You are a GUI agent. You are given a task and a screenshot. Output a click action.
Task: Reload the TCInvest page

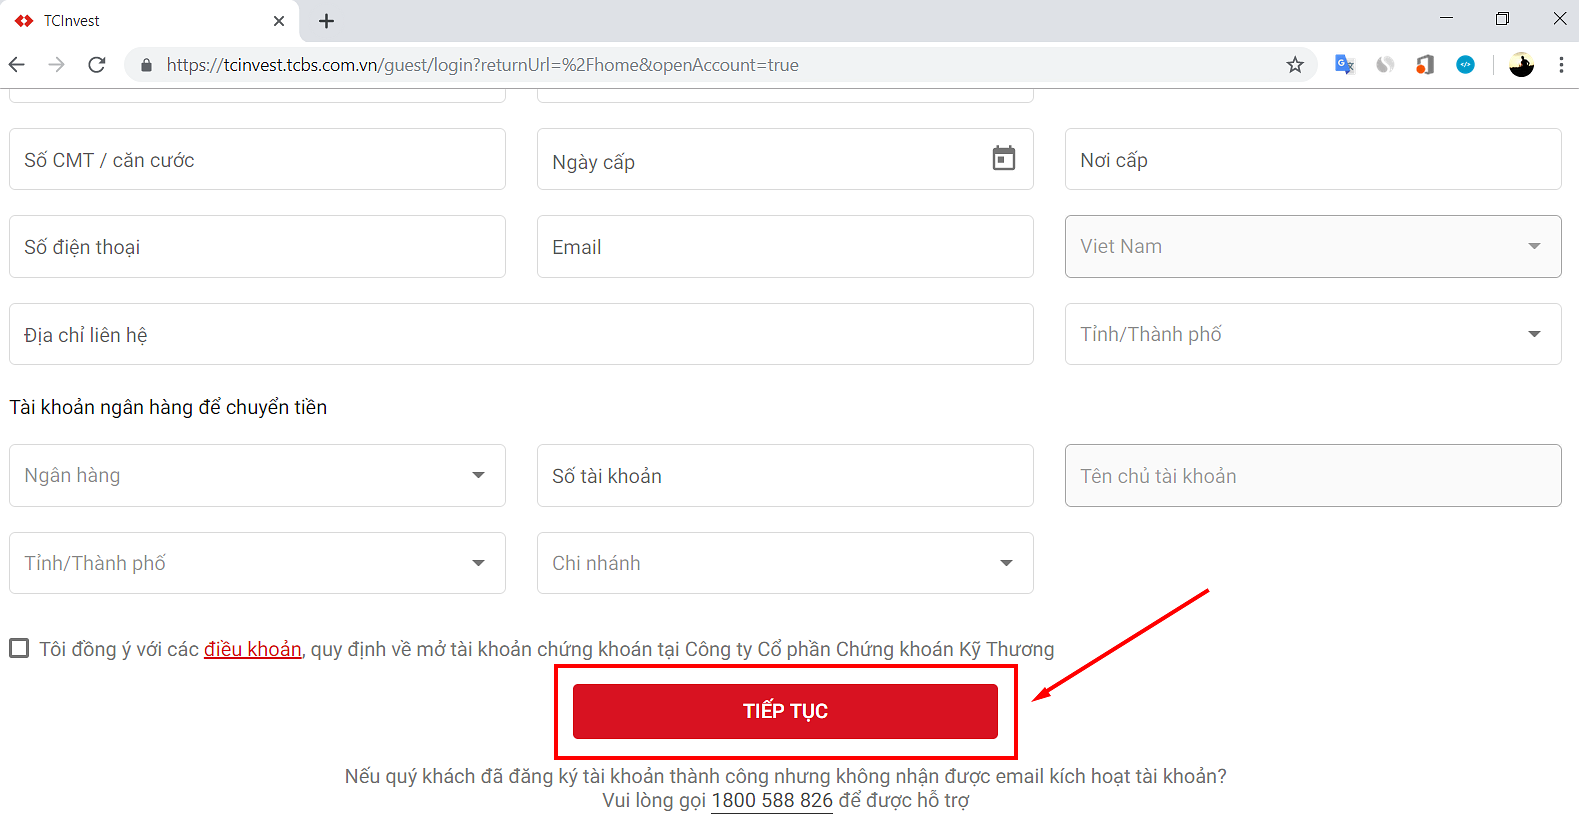click(97, 65)
